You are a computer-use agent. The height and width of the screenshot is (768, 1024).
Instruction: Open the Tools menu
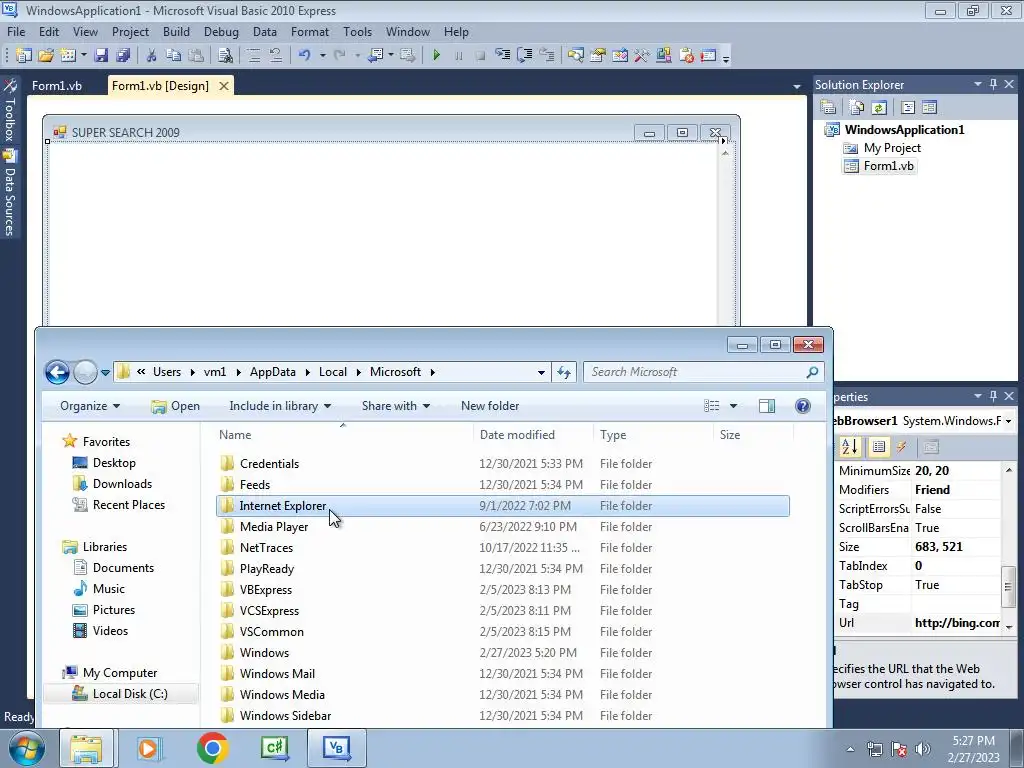tap(357, 31)
